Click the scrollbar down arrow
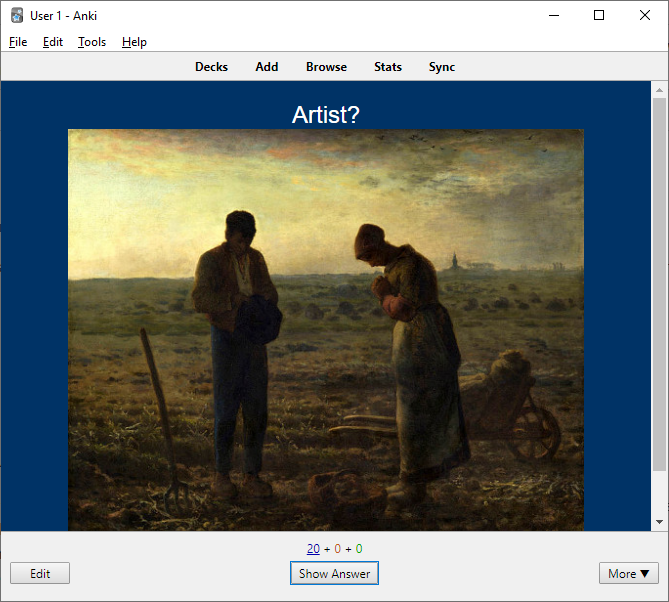 [659, 522]
